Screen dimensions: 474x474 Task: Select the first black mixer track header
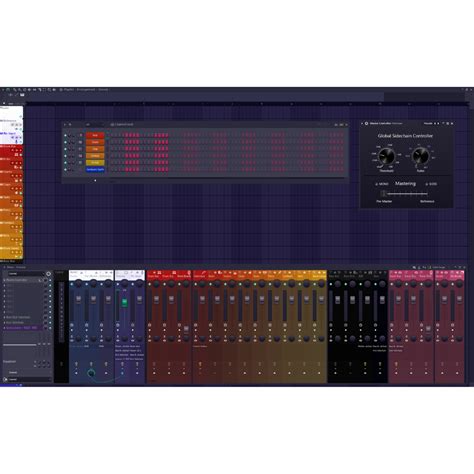335,275
